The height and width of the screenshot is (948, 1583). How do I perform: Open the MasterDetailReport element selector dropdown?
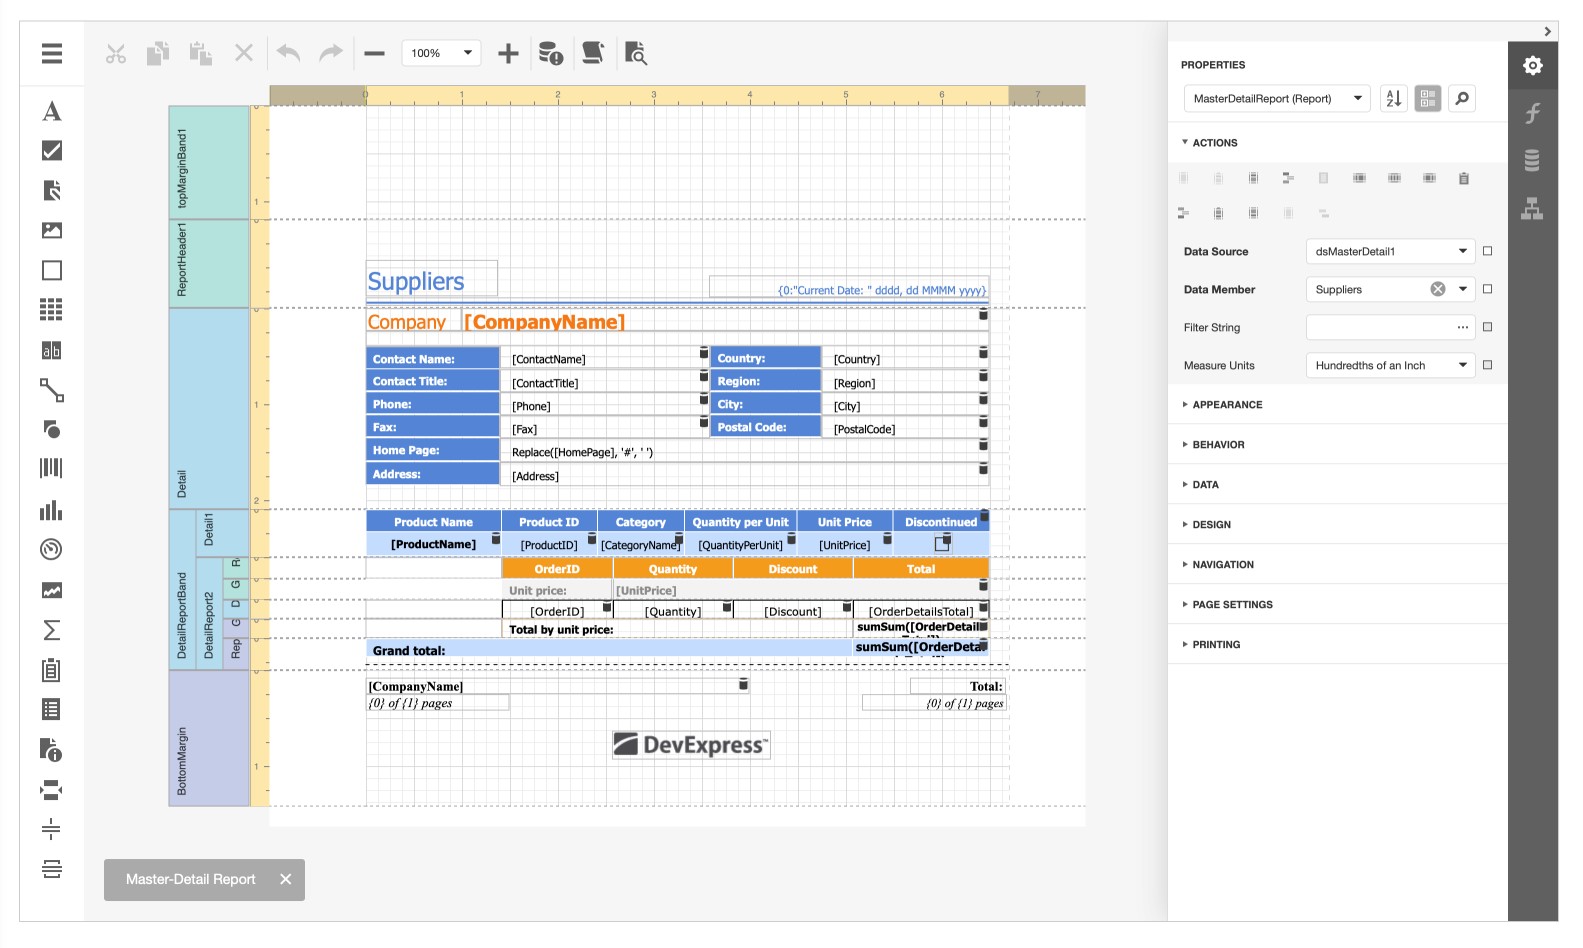1277,99
